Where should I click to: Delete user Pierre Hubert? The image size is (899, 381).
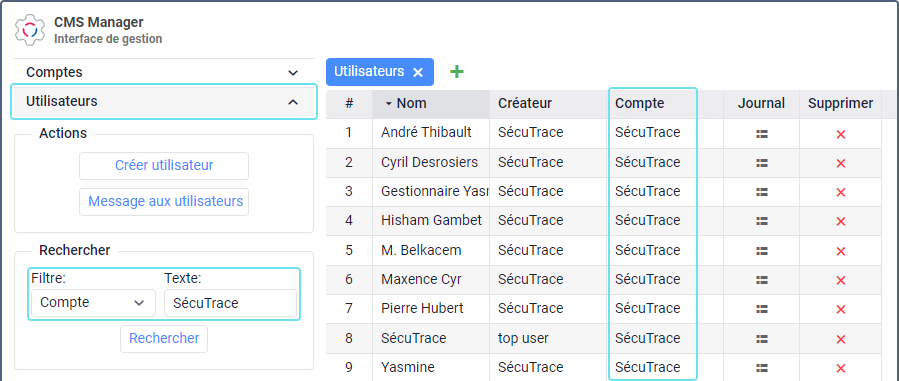841,309
